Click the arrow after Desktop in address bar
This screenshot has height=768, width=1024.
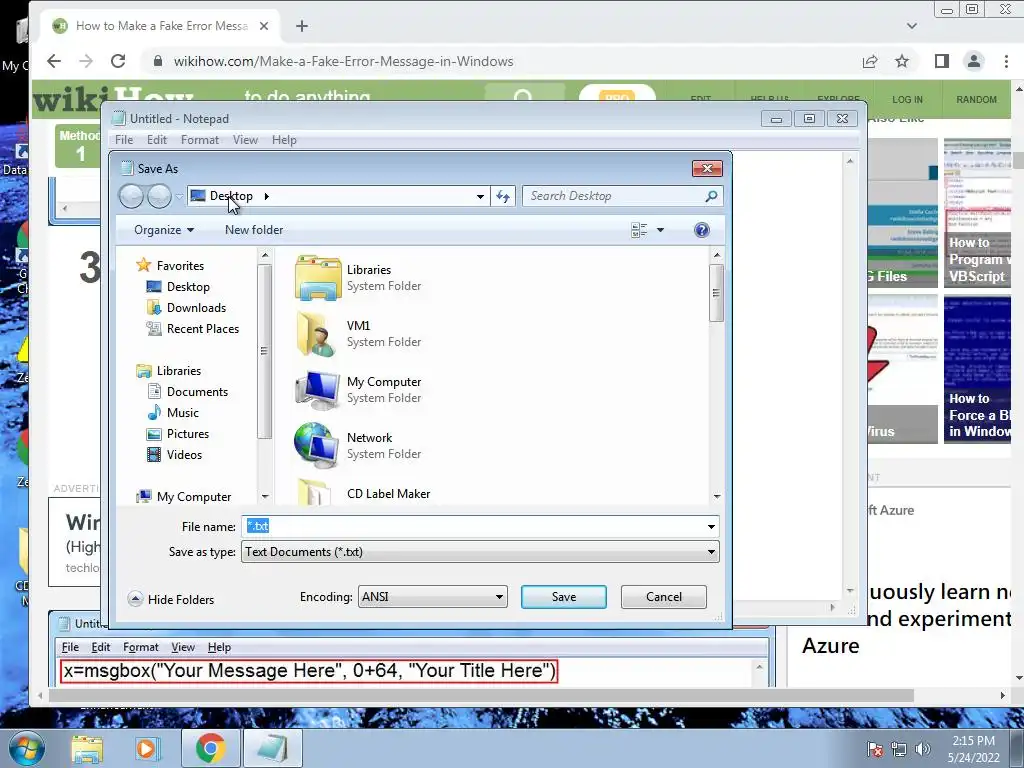[266, 196]
